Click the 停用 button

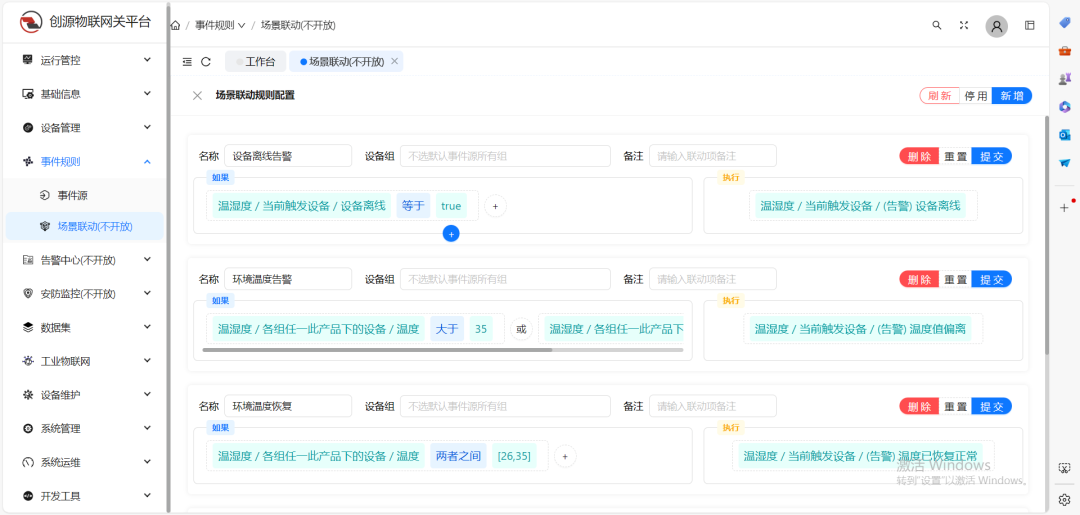pos(976,96)
